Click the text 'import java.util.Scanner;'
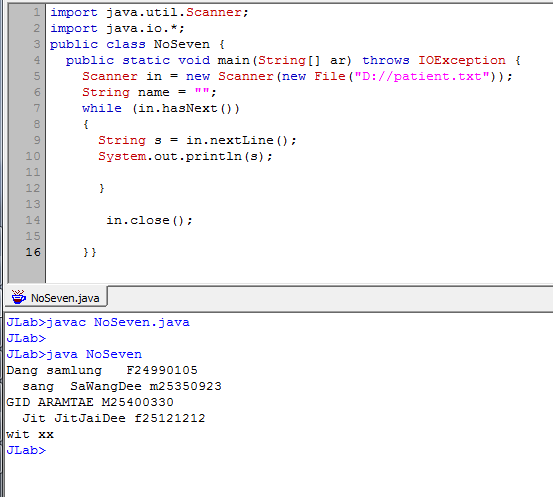This screenshot has height=497, width=553. 150,12
